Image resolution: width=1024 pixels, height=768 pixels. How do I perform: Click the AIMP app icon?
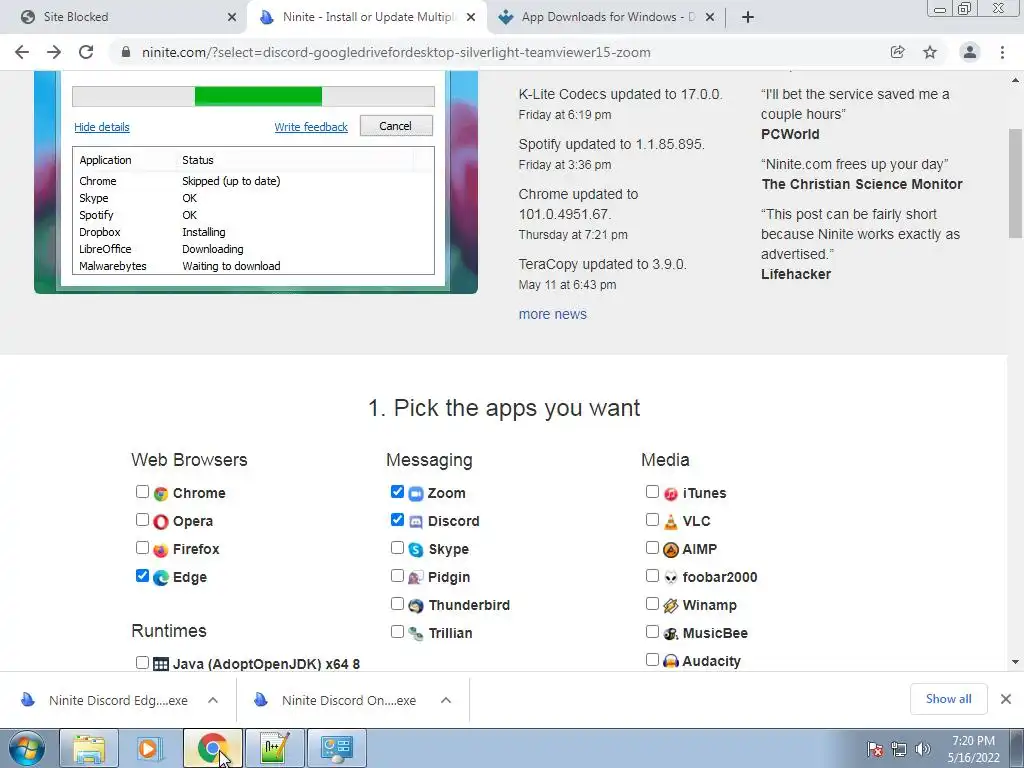pyautogui.click(x=671, y=550)
